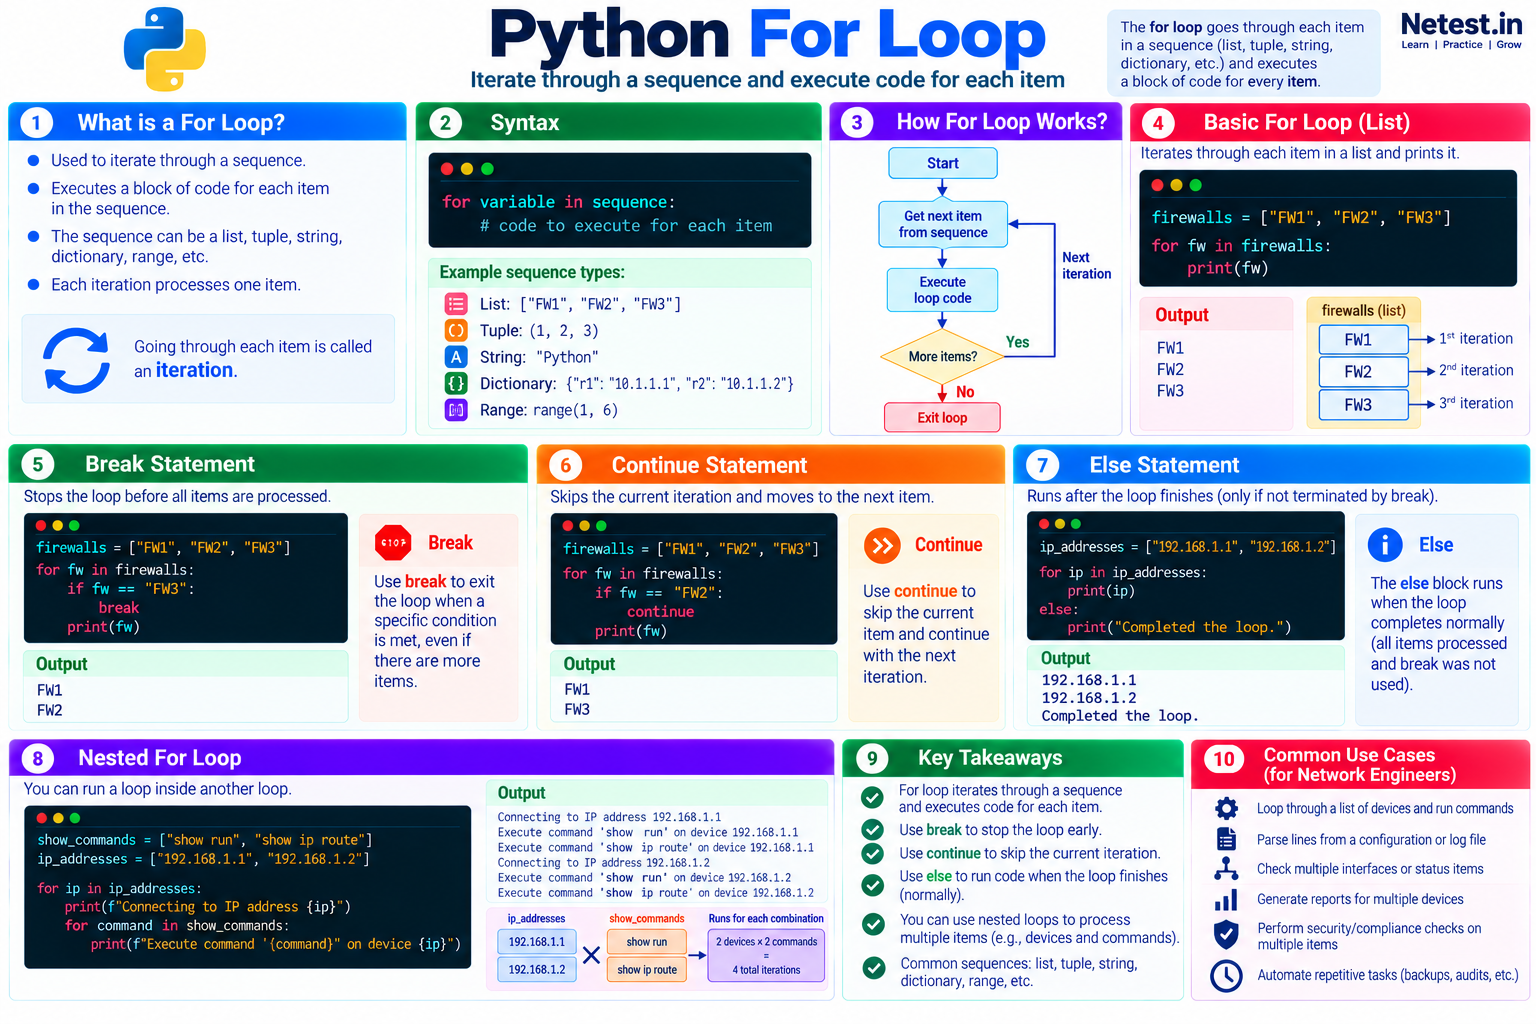Click the '192.168.1.2' box under ip_addresses
Viewport: 1536px width, 1024px height.
point(537,969)
